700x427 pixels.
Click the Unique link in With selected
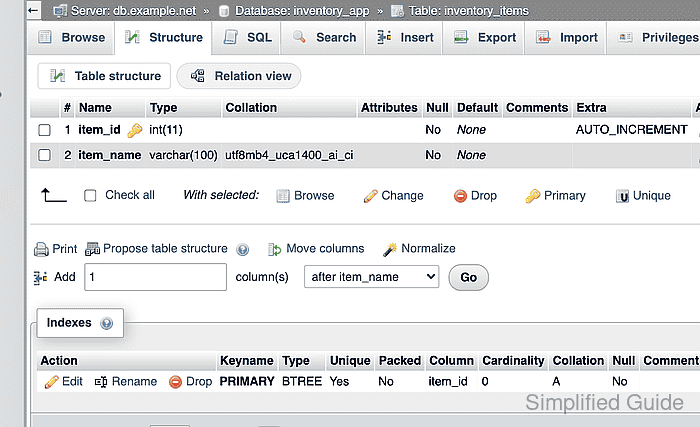tap(651, 196)
